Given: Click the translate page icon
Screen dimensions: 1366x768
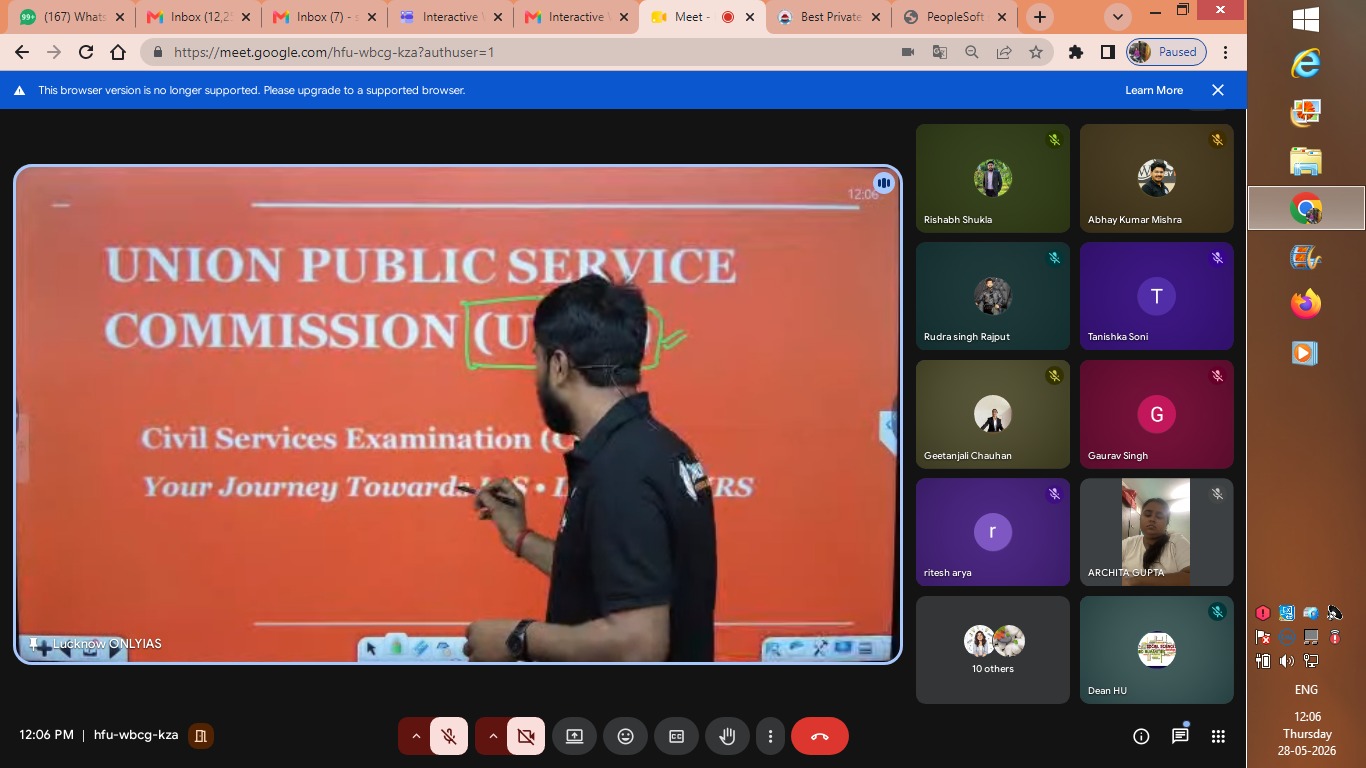Looking at the screenshot, I should coord(940,52).
